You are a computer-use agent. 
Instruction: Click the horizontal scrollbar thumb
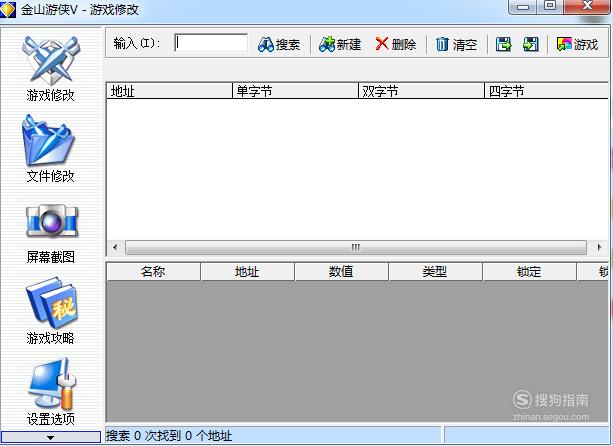click(356, 247)
